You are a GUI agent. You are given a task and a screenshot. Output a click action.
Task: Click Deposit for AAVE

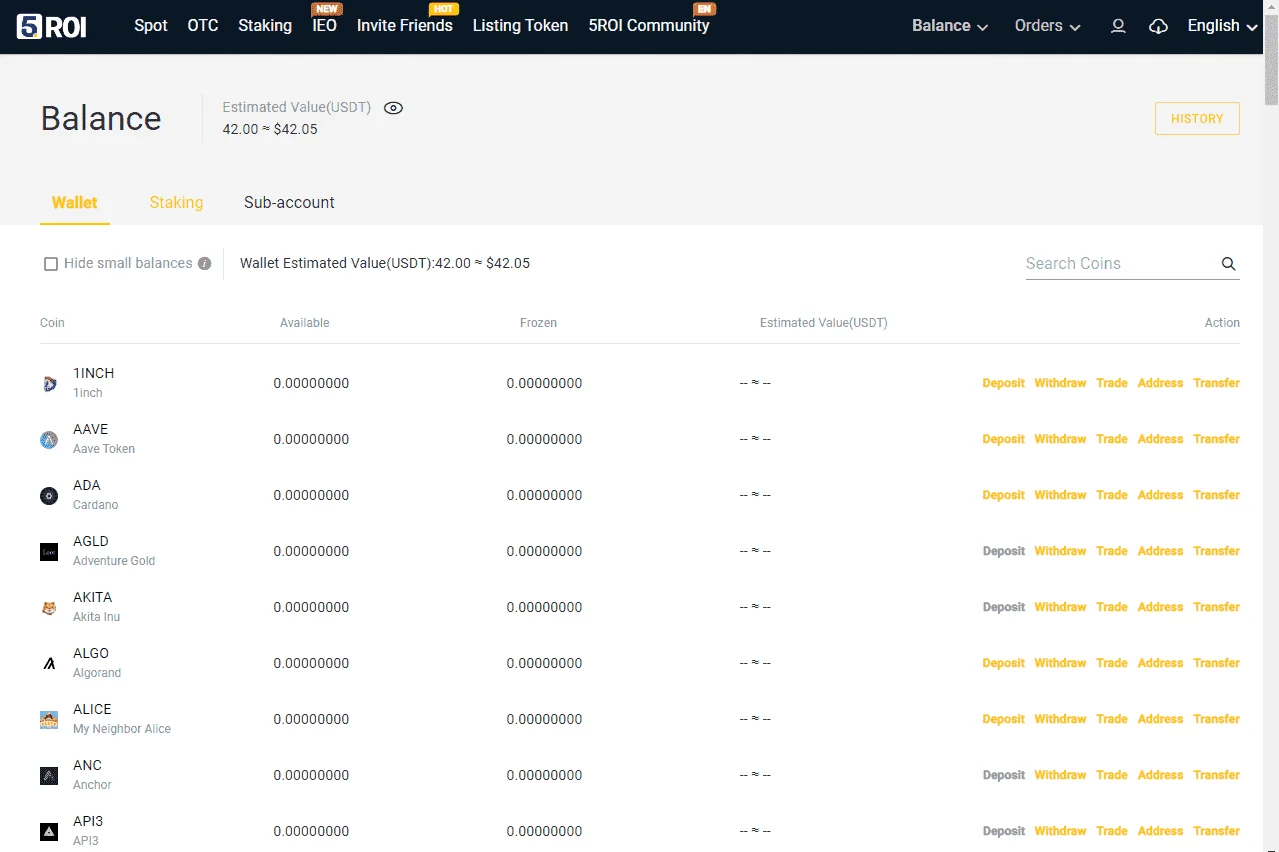pyautogui.click(x=1004, y=439)
